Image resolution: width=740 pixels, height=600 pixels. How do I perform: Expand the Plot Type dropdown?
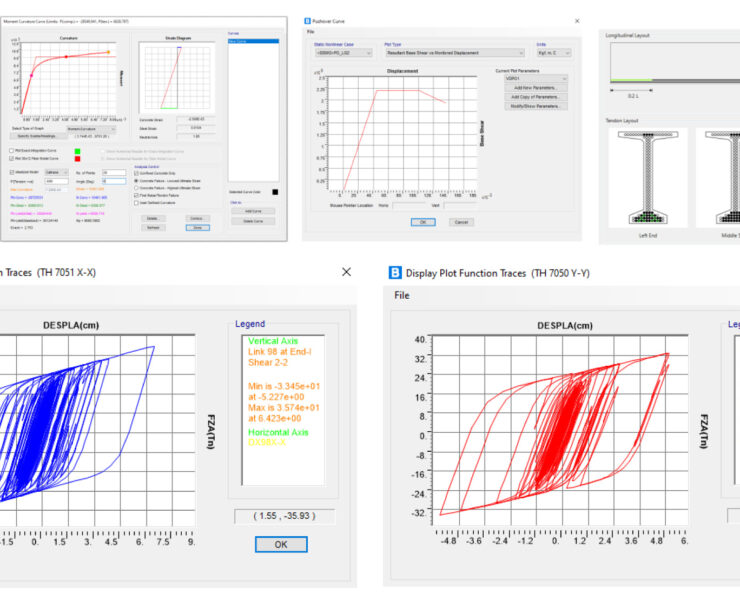(455, 53)
